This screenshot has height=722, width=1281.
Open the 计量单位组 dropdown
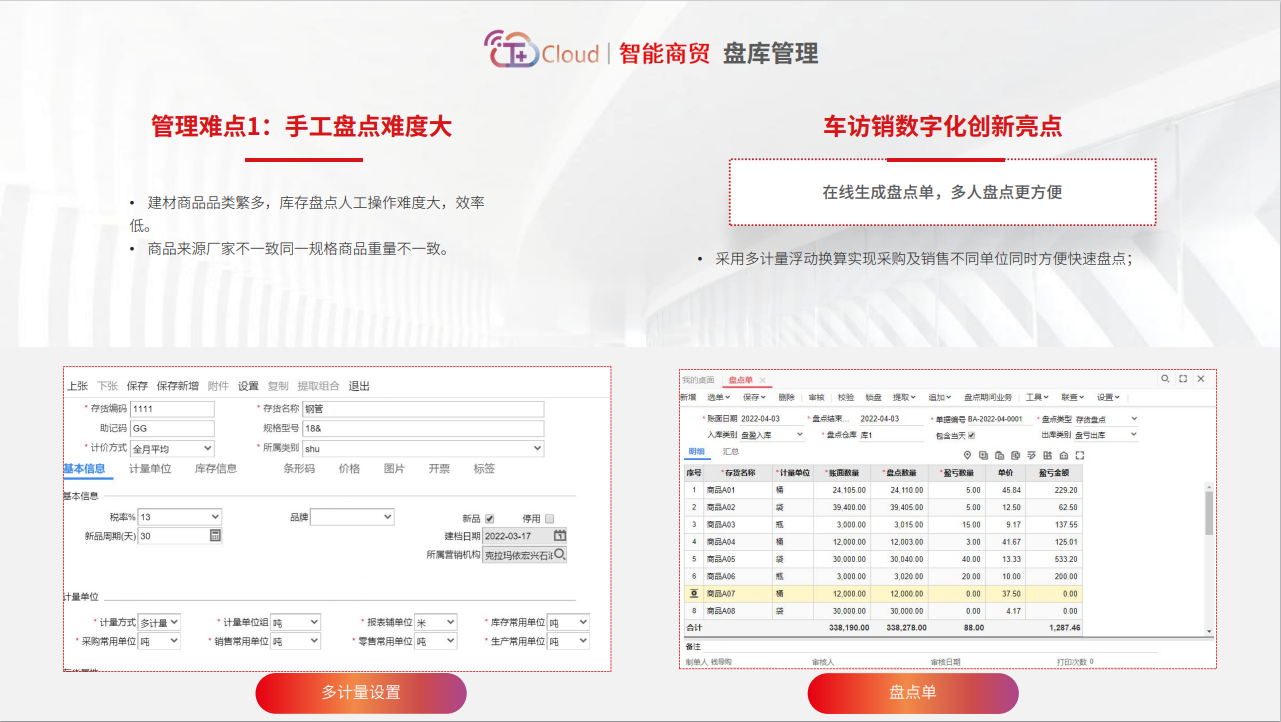[295, 622]
